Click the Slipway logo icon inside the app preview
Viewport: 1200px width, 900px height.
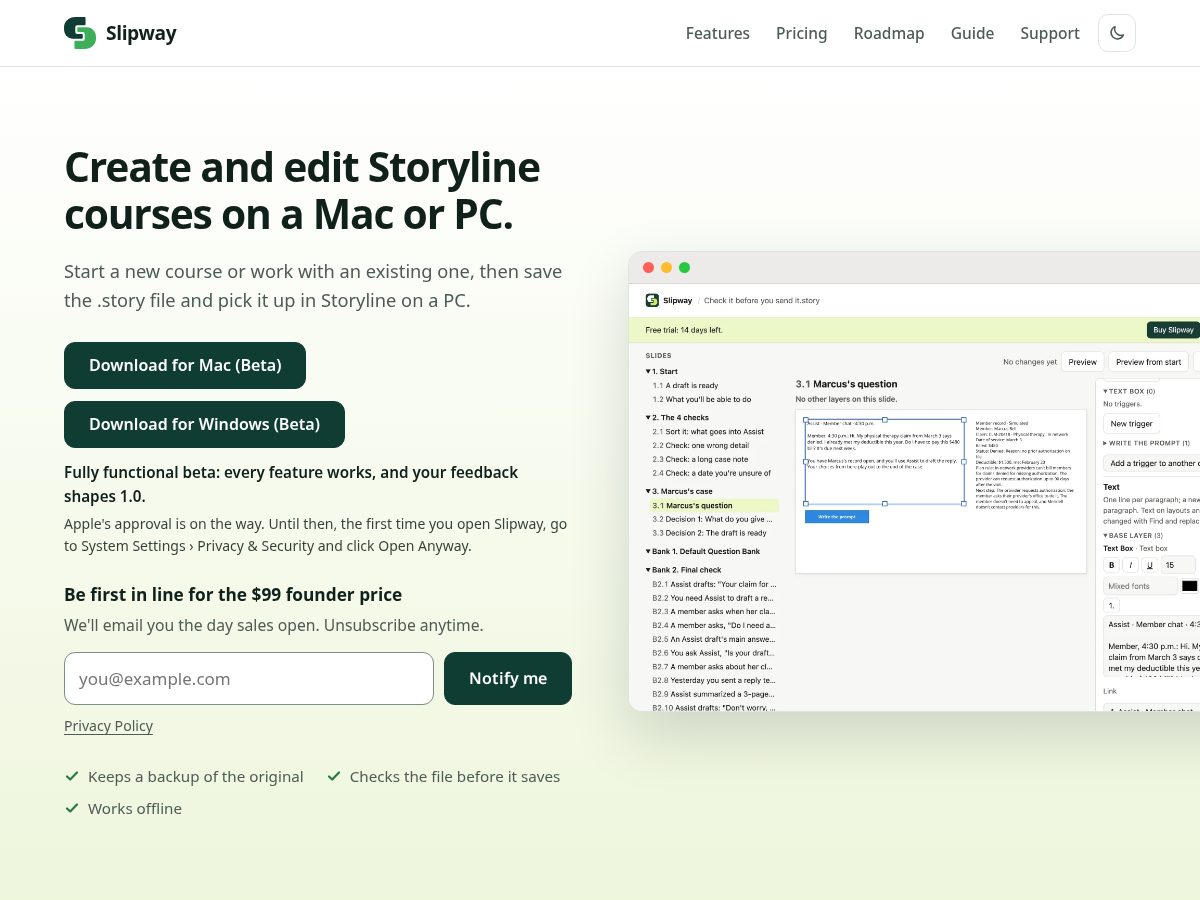tap(652, 300)
